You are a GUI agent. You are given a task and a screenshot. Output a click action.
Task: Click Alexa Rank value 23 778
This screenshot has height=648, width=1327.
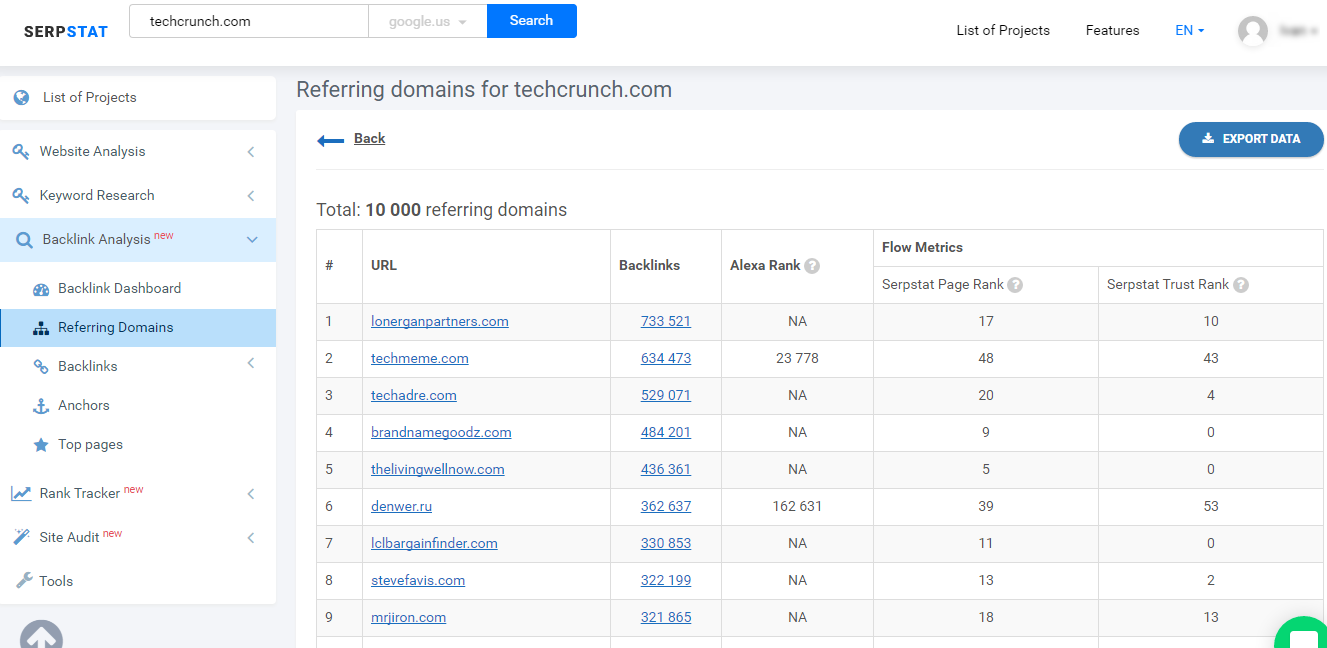[797, 359]
